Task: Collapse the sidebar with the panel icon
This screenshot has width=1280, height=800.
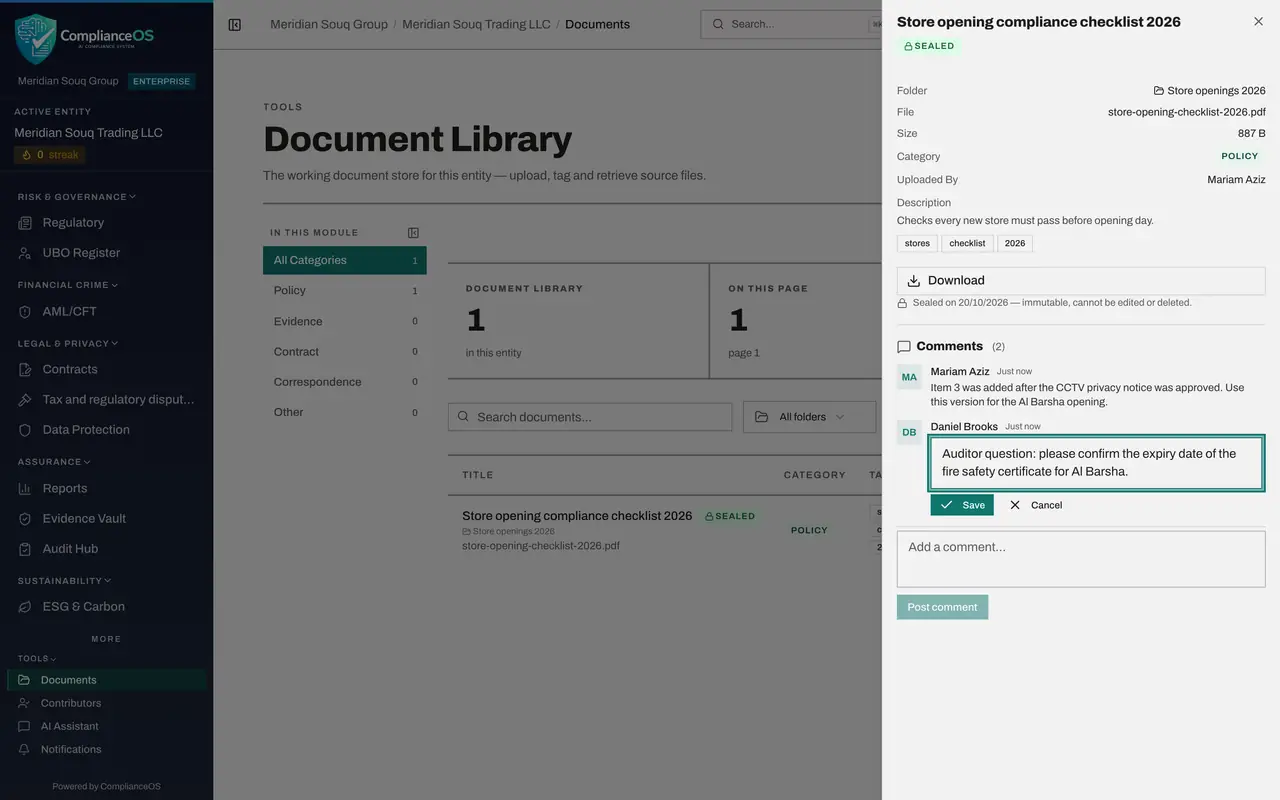Action: point(235,24)
